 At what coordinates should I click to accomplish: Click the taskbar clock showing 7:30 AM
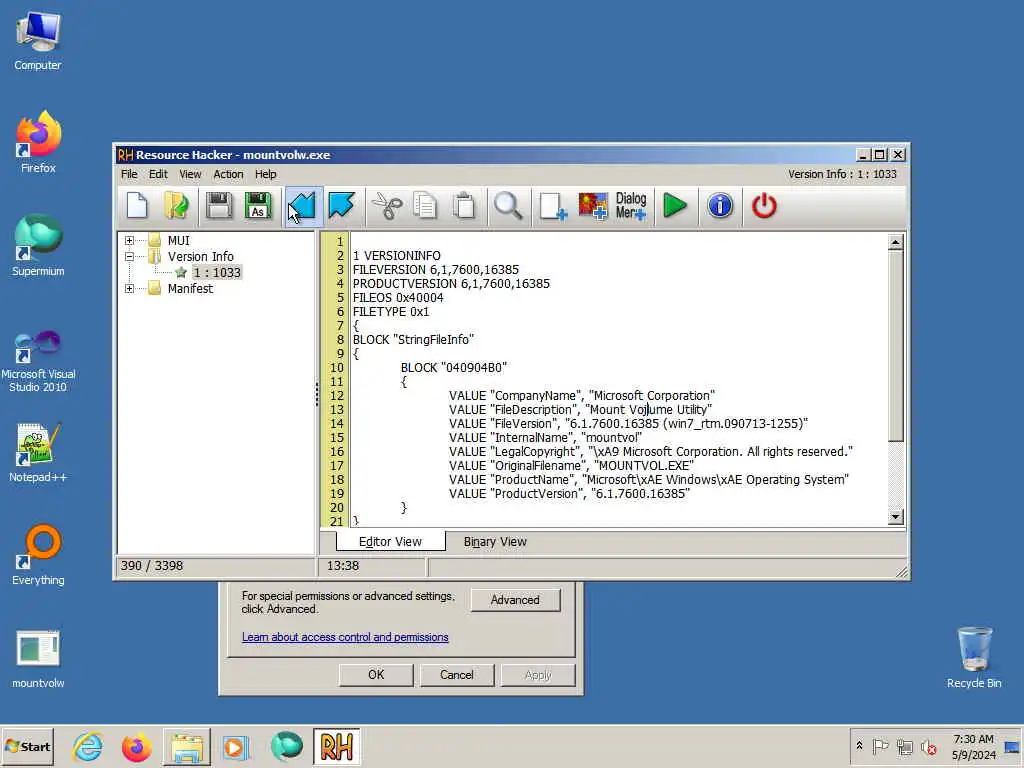pyautogui.click(x=974, y=746)
